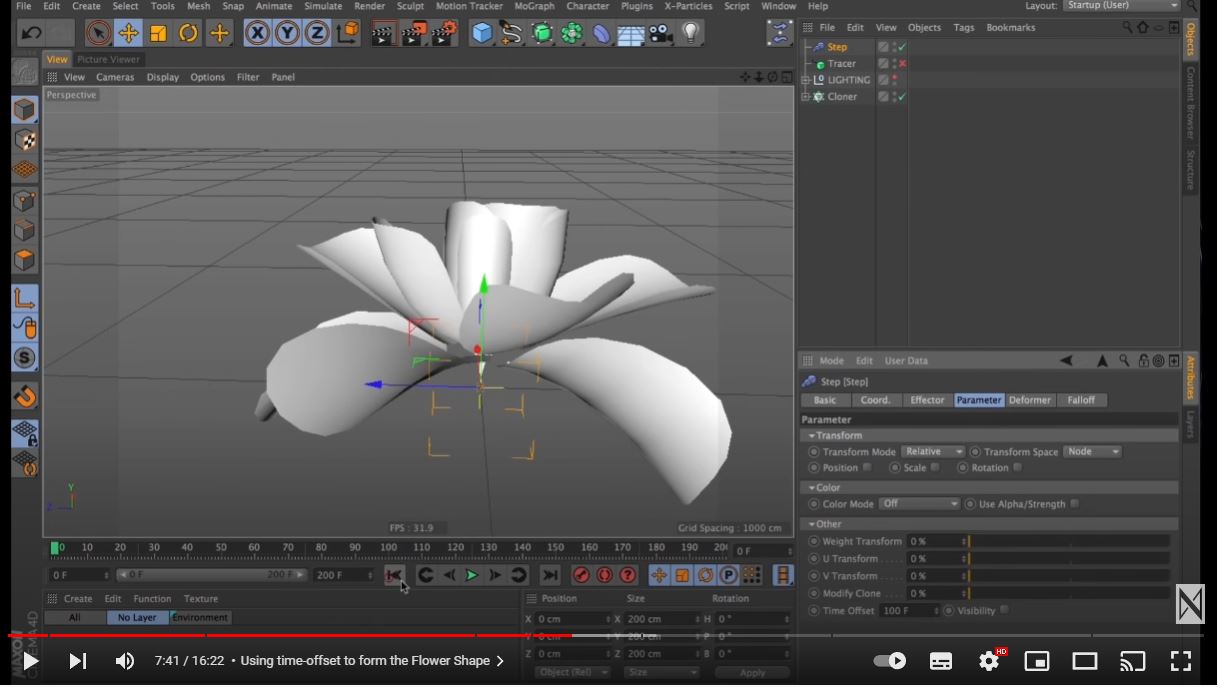Toggle the X axis lock

(258, 33)
